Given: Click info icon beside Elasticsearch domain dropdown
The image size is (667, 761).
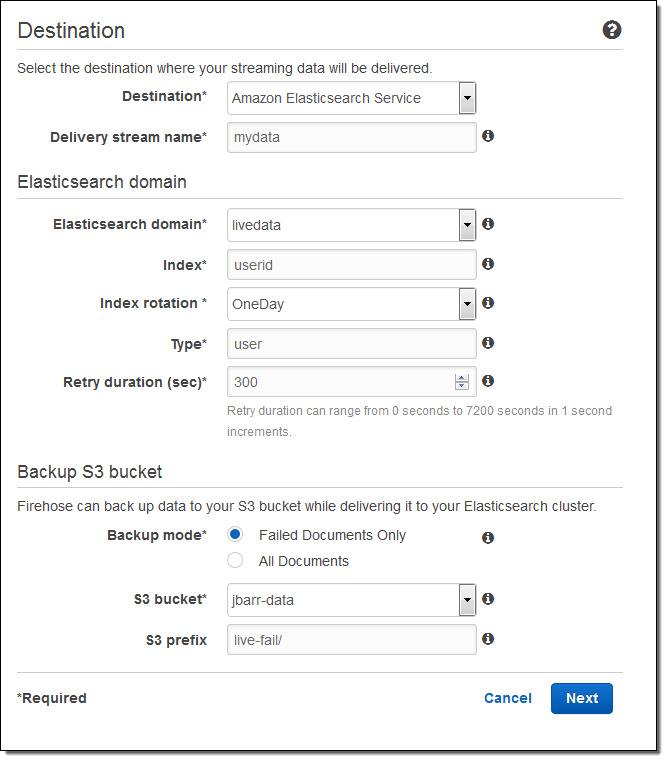Looking at the screenshot, I should tap(488, 224).
